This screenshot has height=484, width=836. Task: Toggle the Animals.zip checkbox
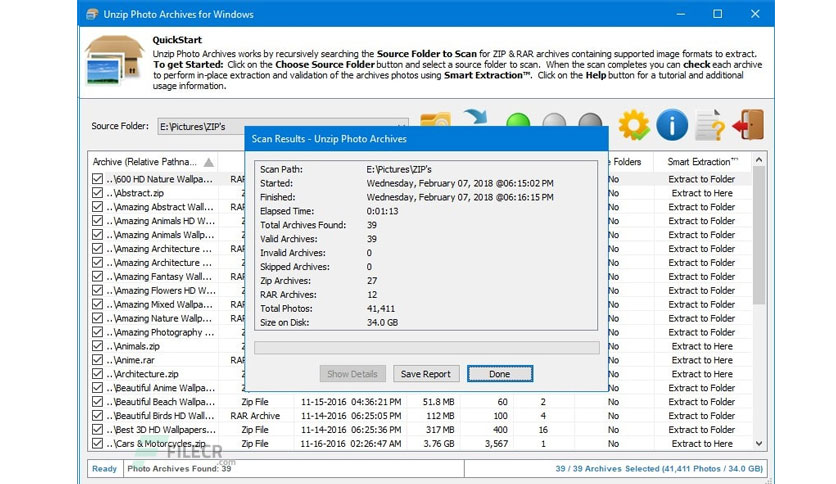coord(97,345)
